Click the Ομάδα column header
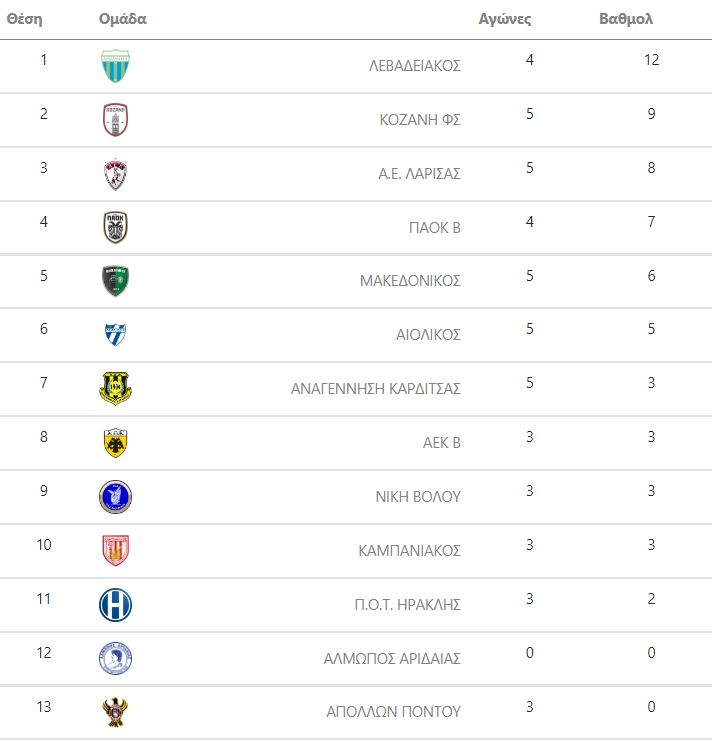712x741 pixels. (x=123, y=19)
